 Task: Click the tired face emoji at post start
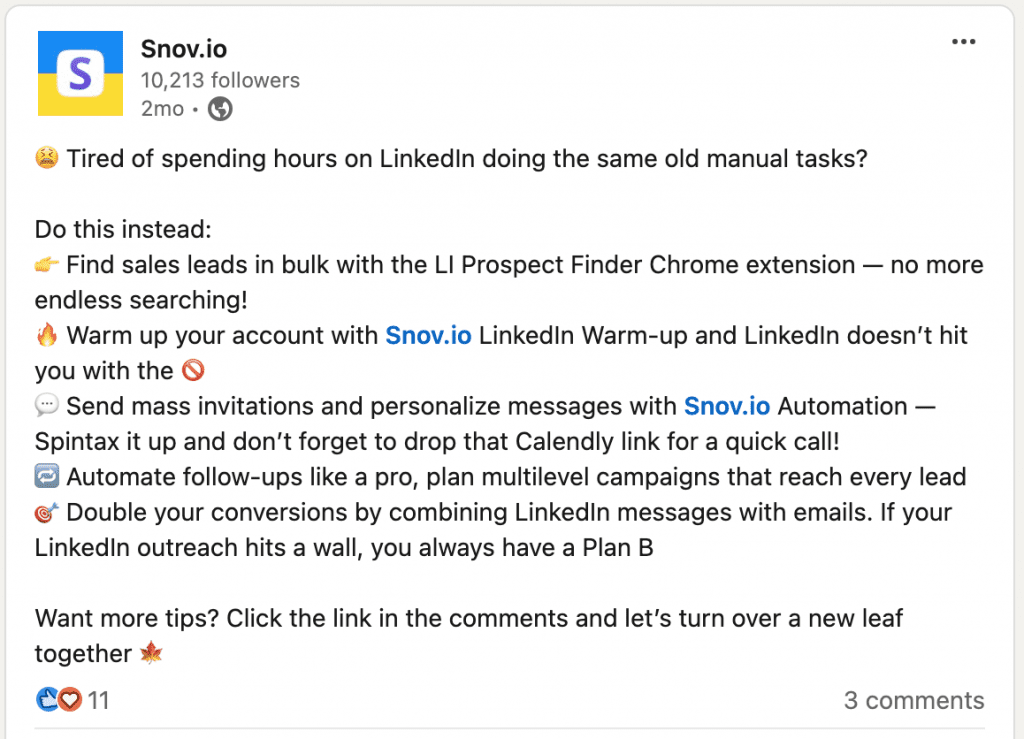46,158
